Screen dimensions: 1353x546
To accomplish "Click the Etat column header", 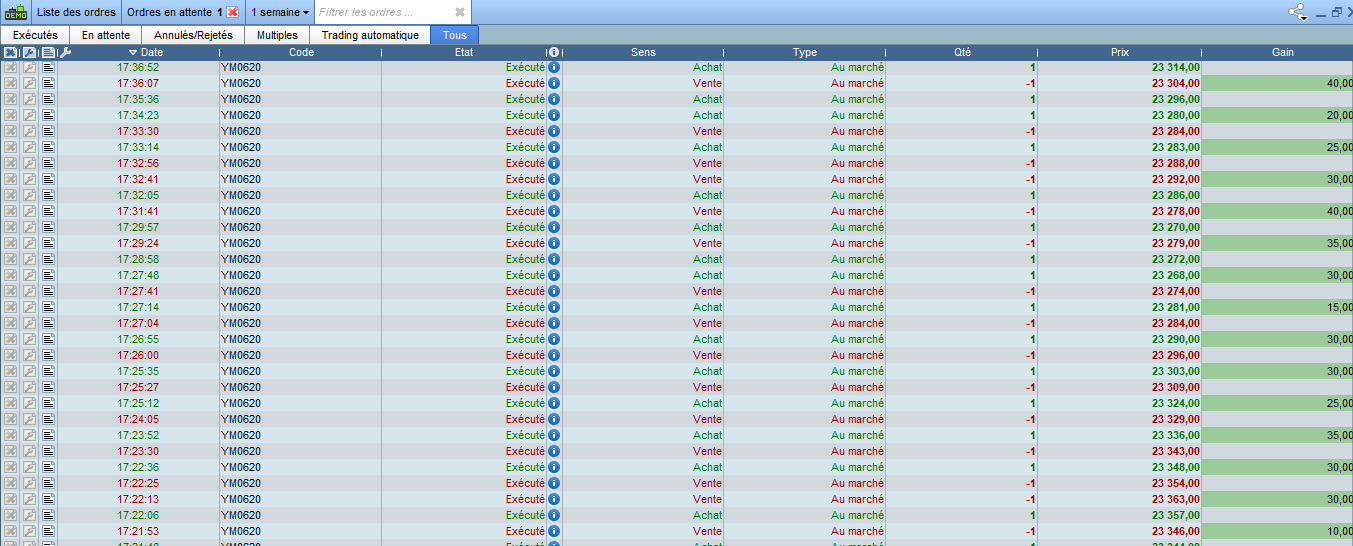I will click(x=464, y=52).
